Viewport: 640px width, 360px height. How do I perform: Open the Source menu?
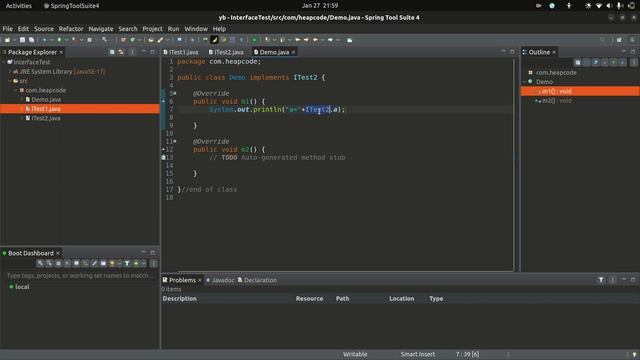(x=44, y=29)
